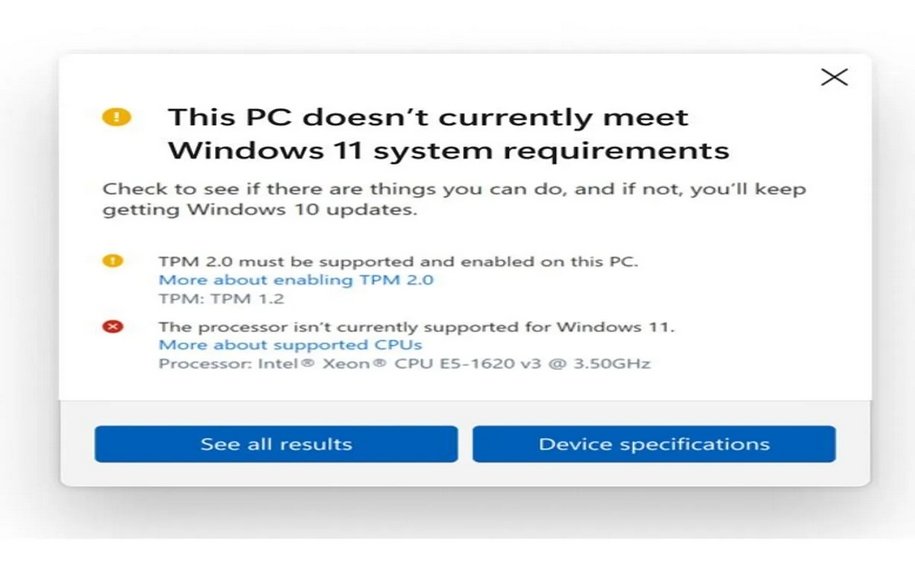Click 'TPM 2.0 must be supported and enabled' message
915x580 pixels.
(x=344, y=261)
